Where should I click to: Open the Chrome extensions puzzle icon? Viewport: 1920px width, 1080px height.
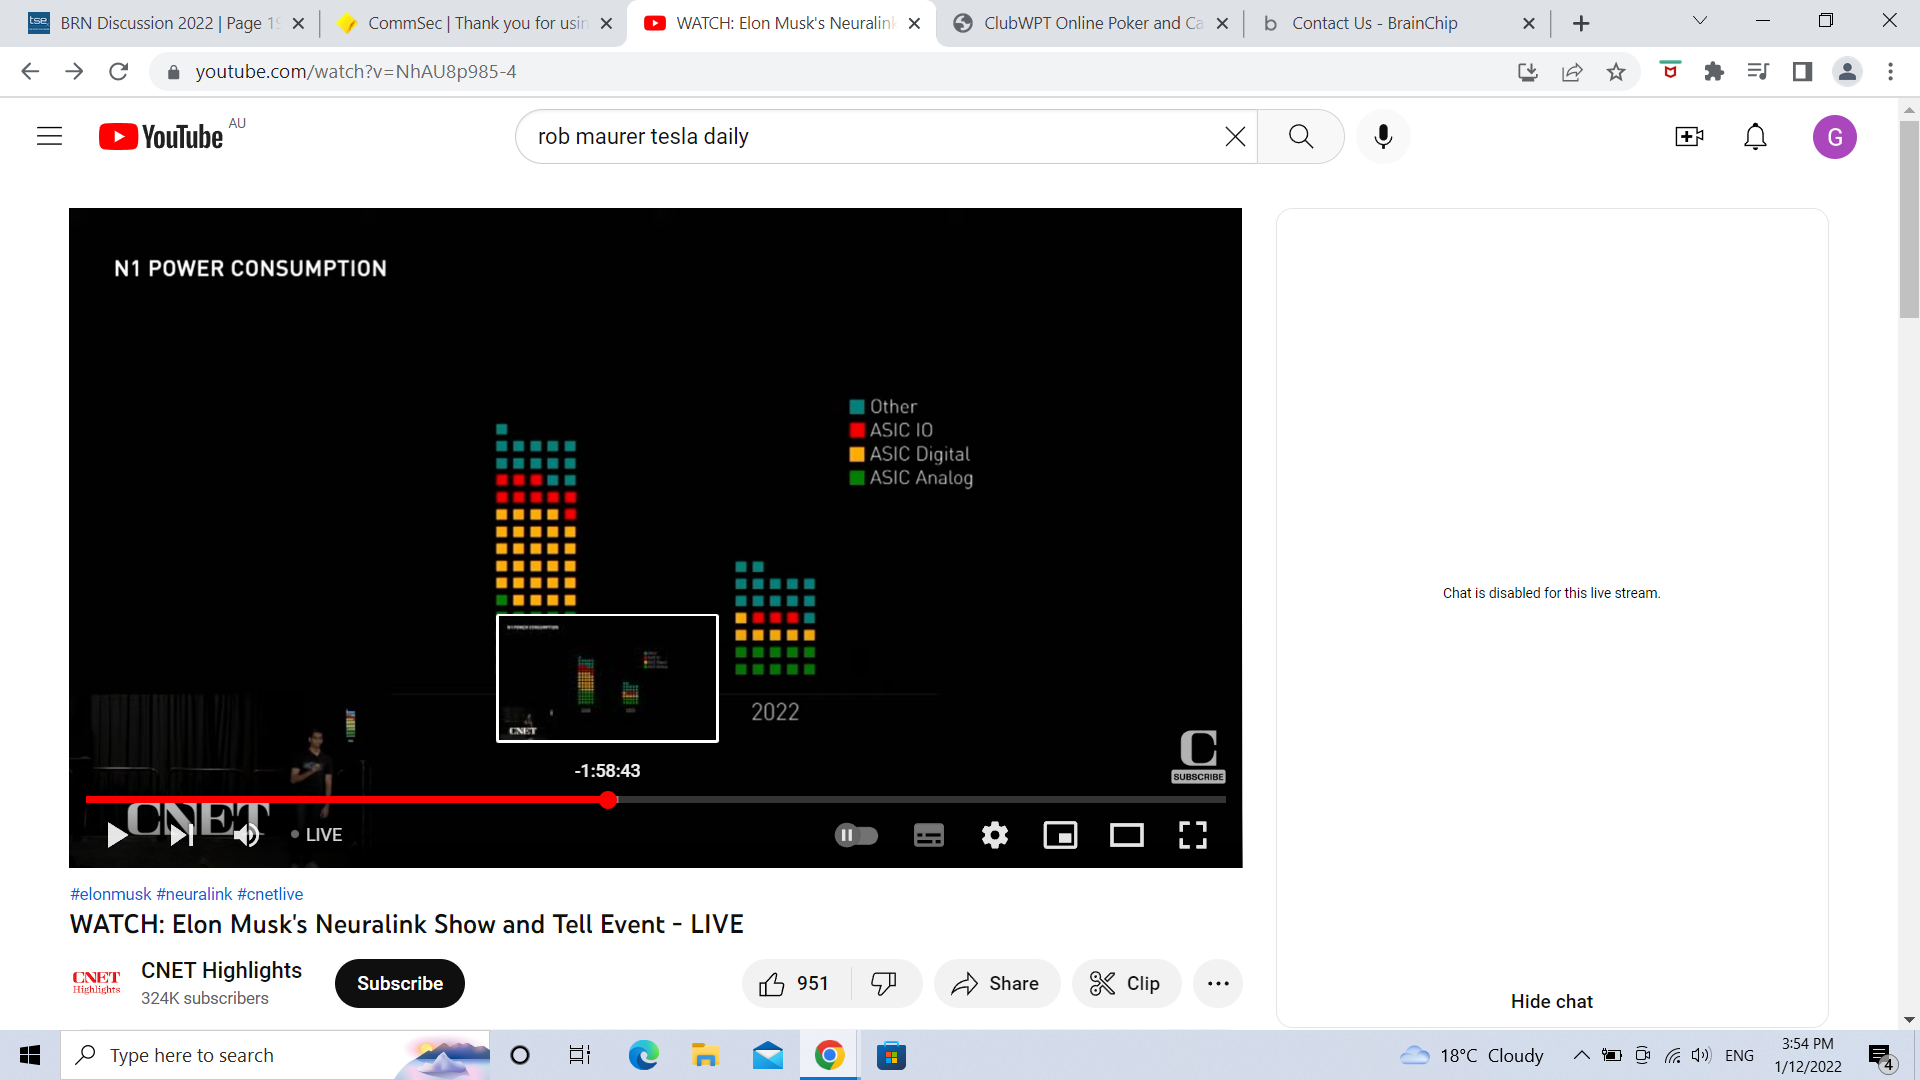coord(1714,71)
